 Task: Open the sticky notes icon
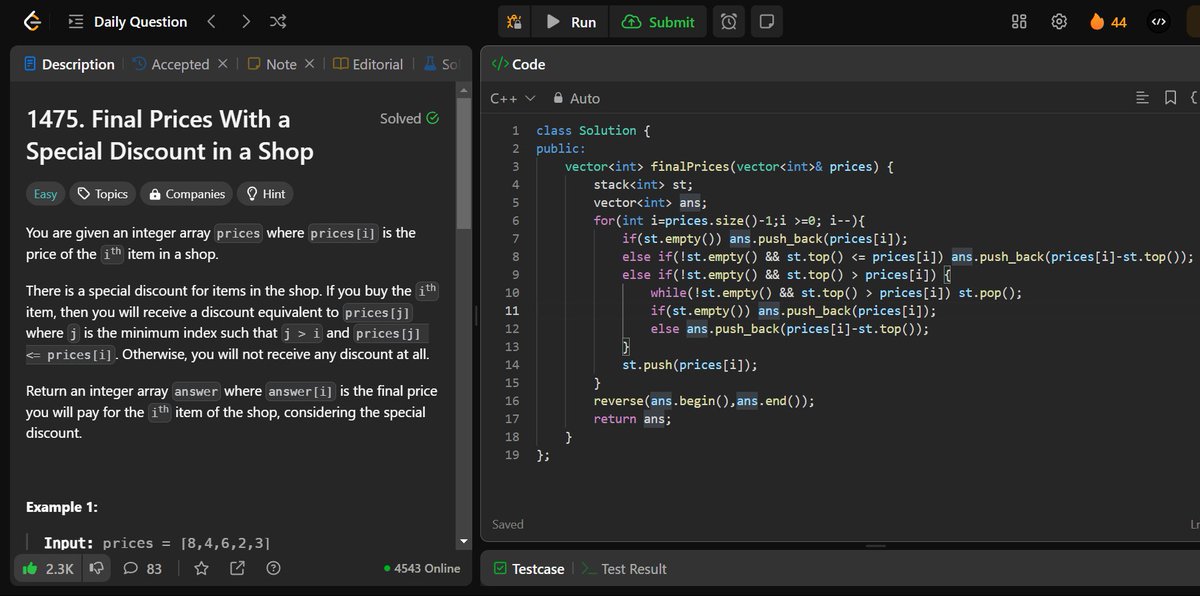767,21
